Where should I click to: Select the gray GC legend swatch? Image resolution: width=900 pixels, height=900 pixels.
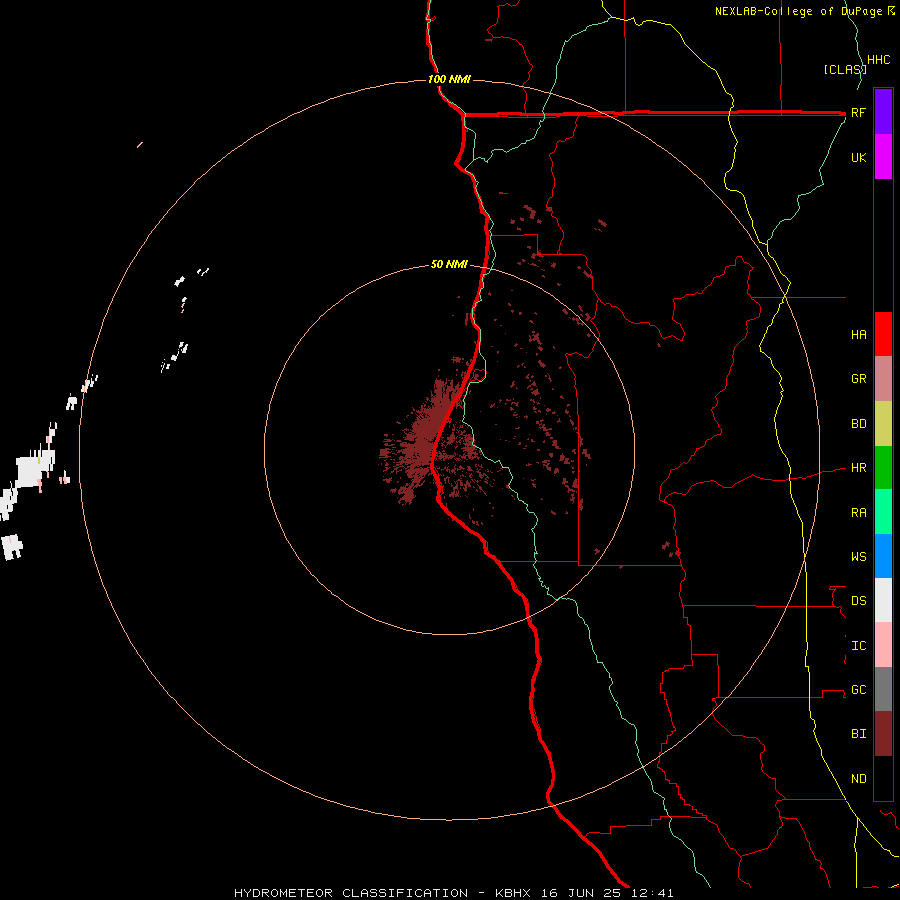pos(883,689)
